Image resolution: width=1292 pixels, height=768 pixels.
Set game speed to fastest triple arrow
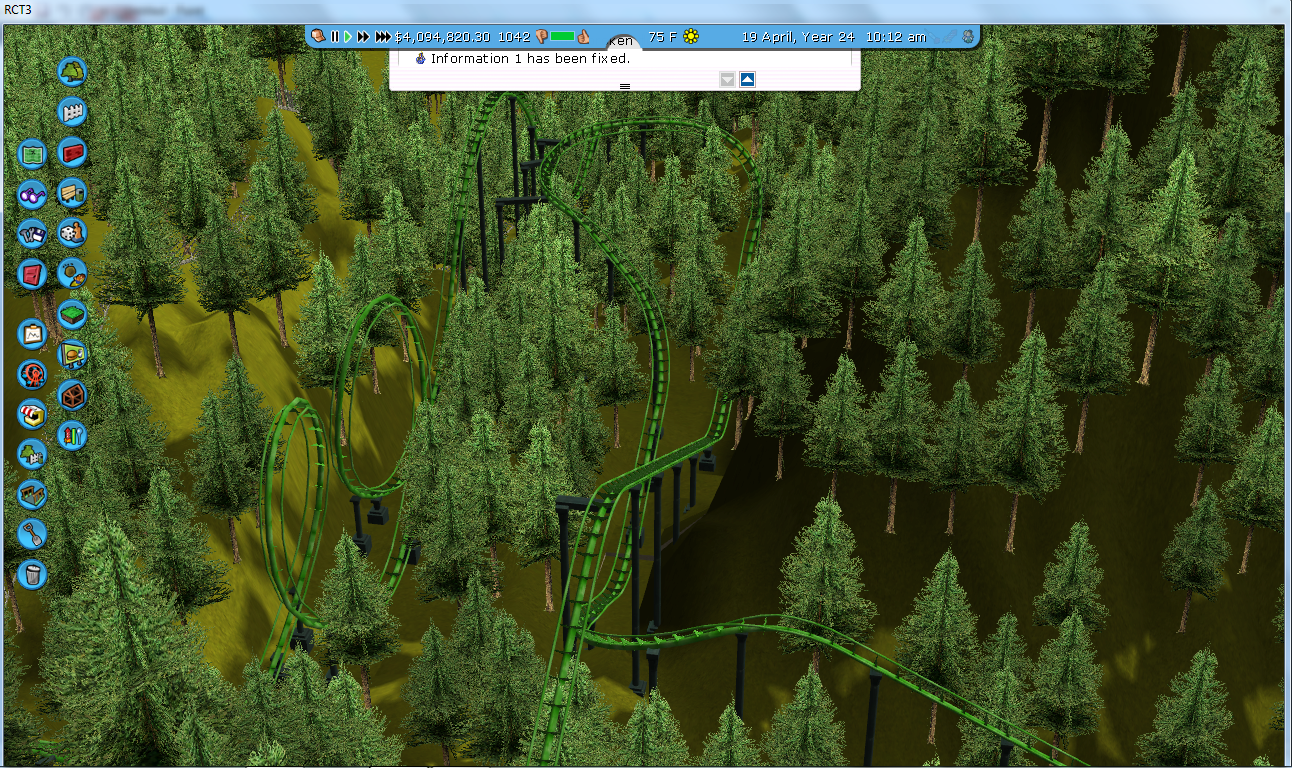point(383,36)
